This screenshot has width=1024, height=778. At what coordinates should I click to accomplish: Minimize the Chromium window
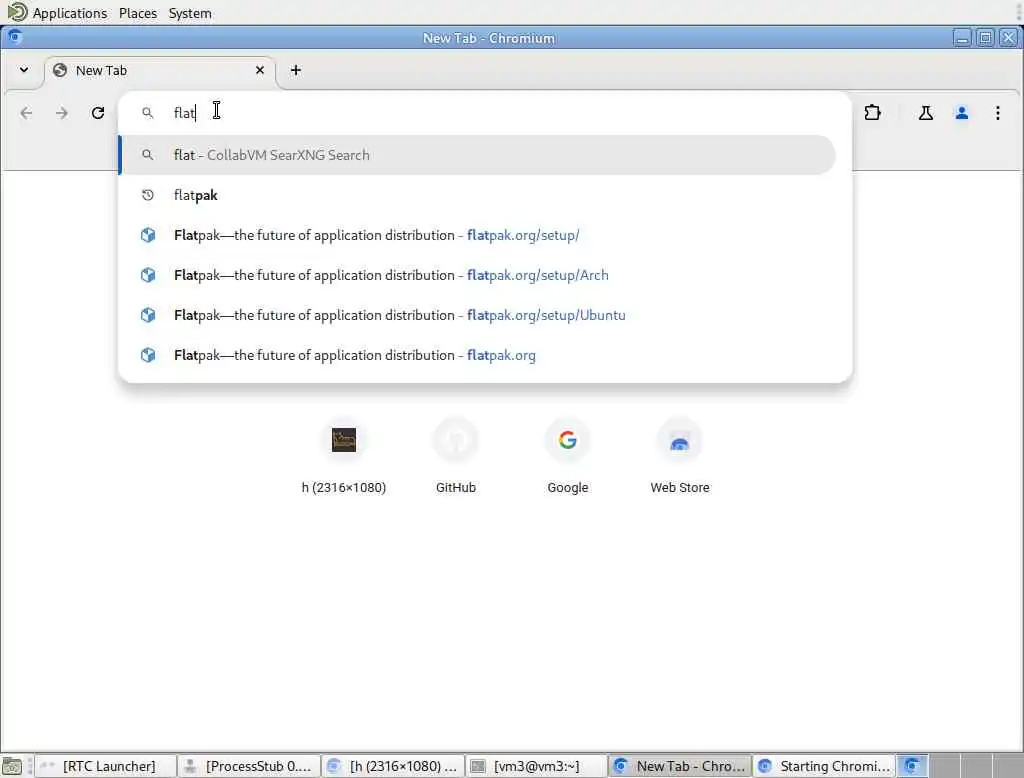tap(961, 38)
